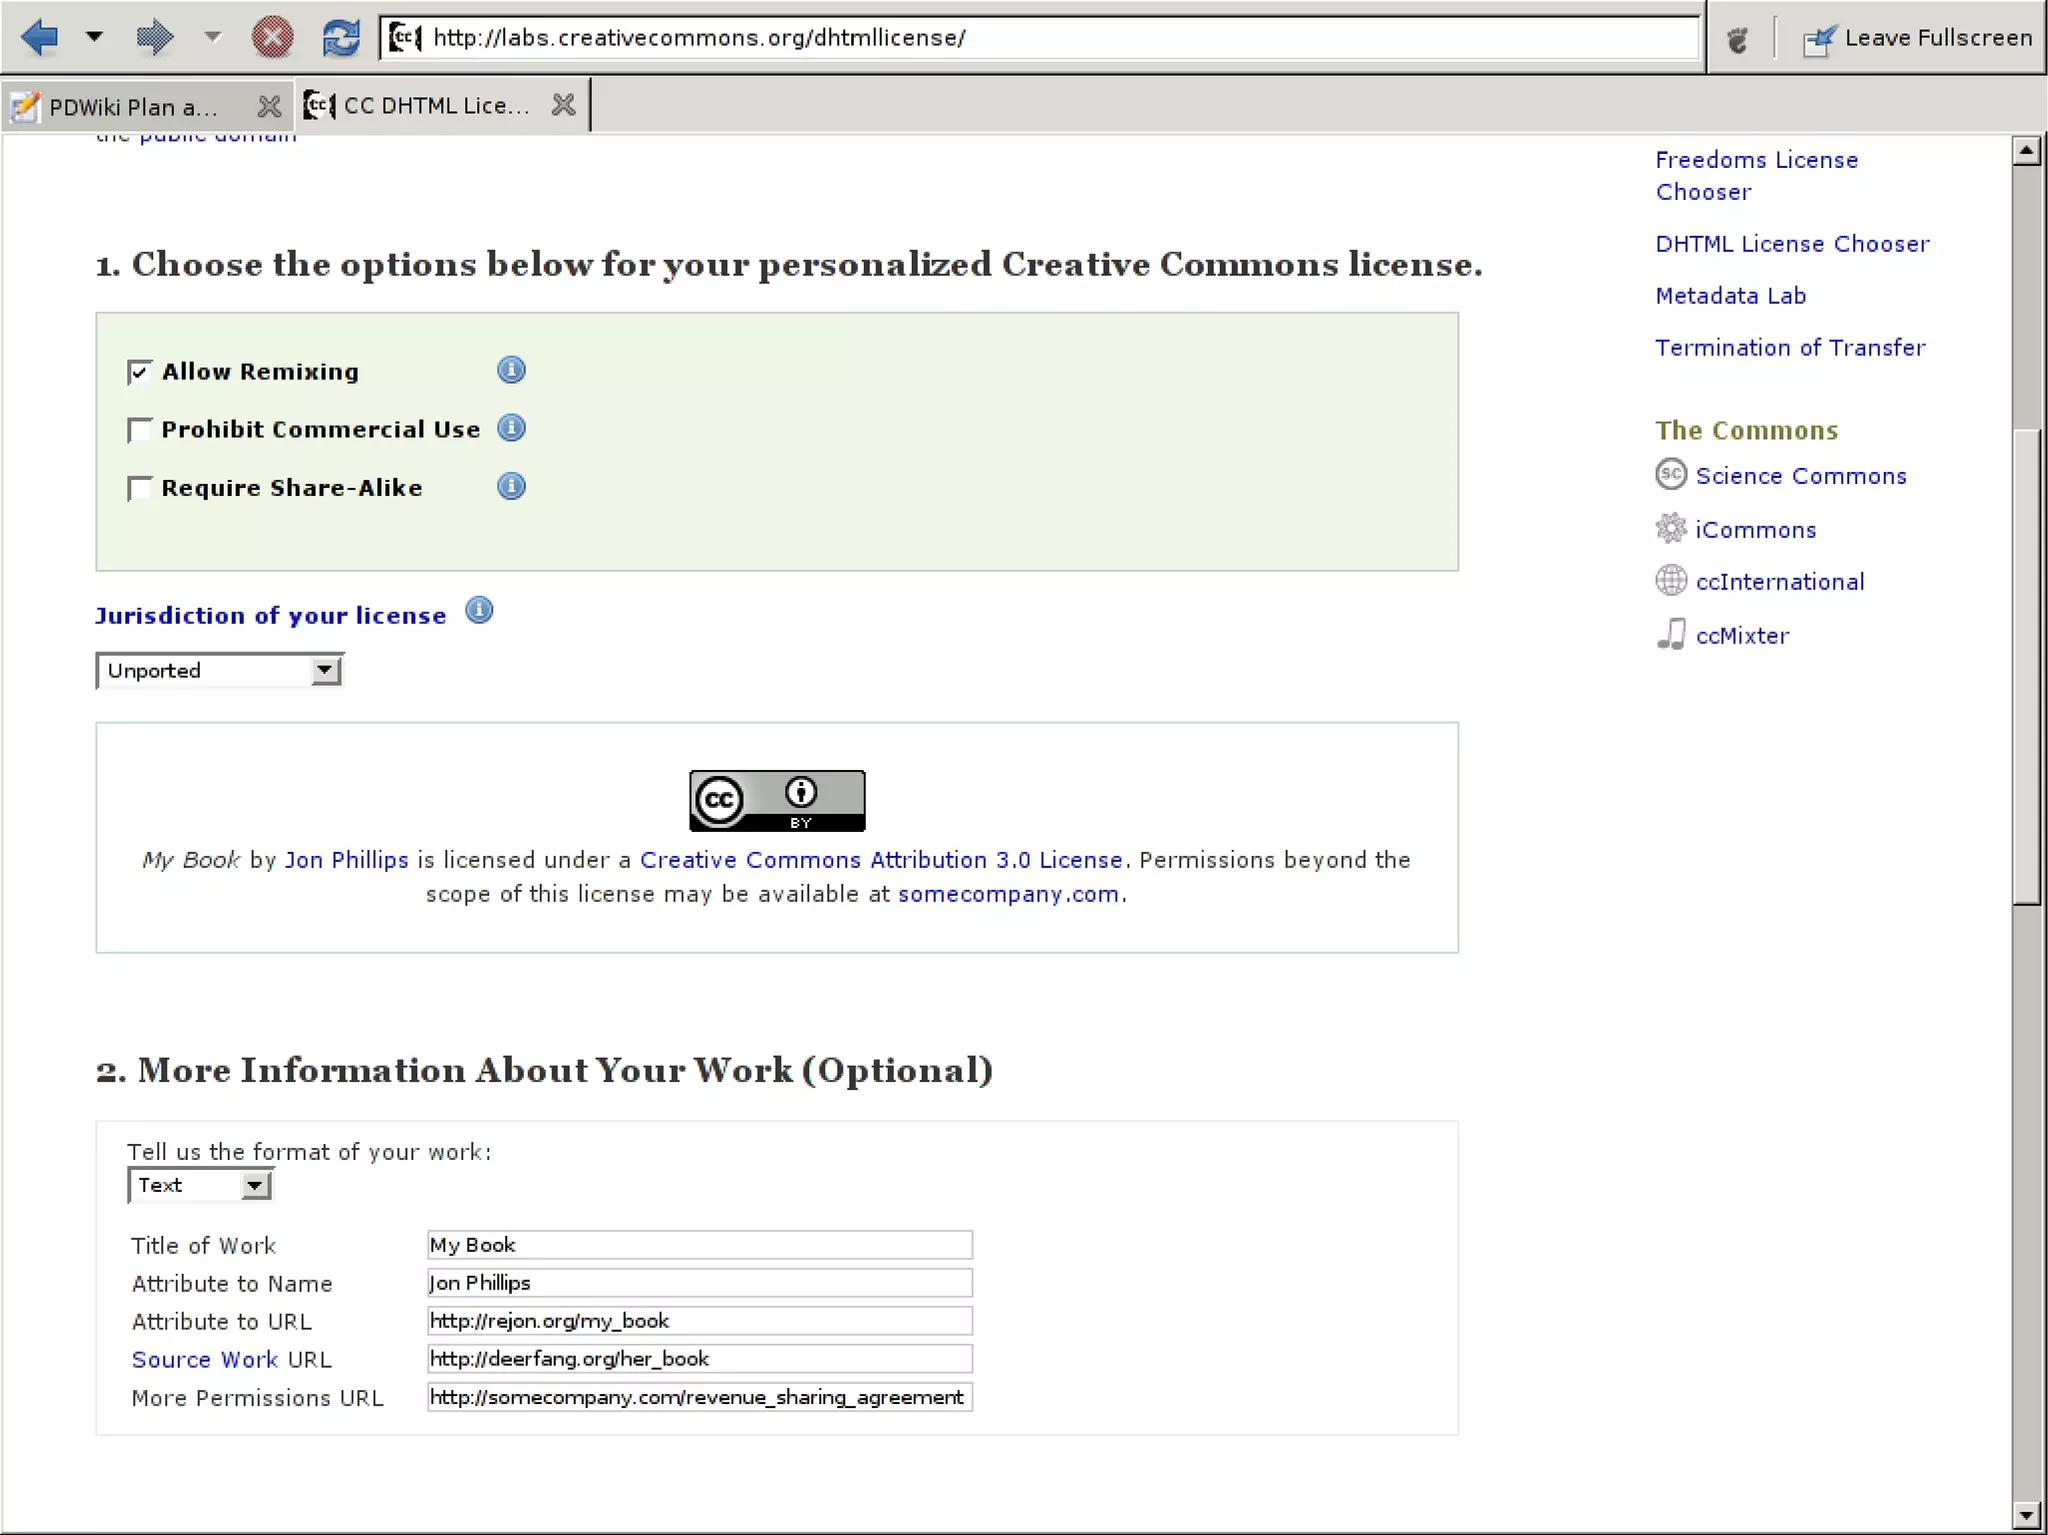This screenshot has width=2048, height=1535.
Task: Click the Forward navigation arrow
Action: tap(154, 38)
